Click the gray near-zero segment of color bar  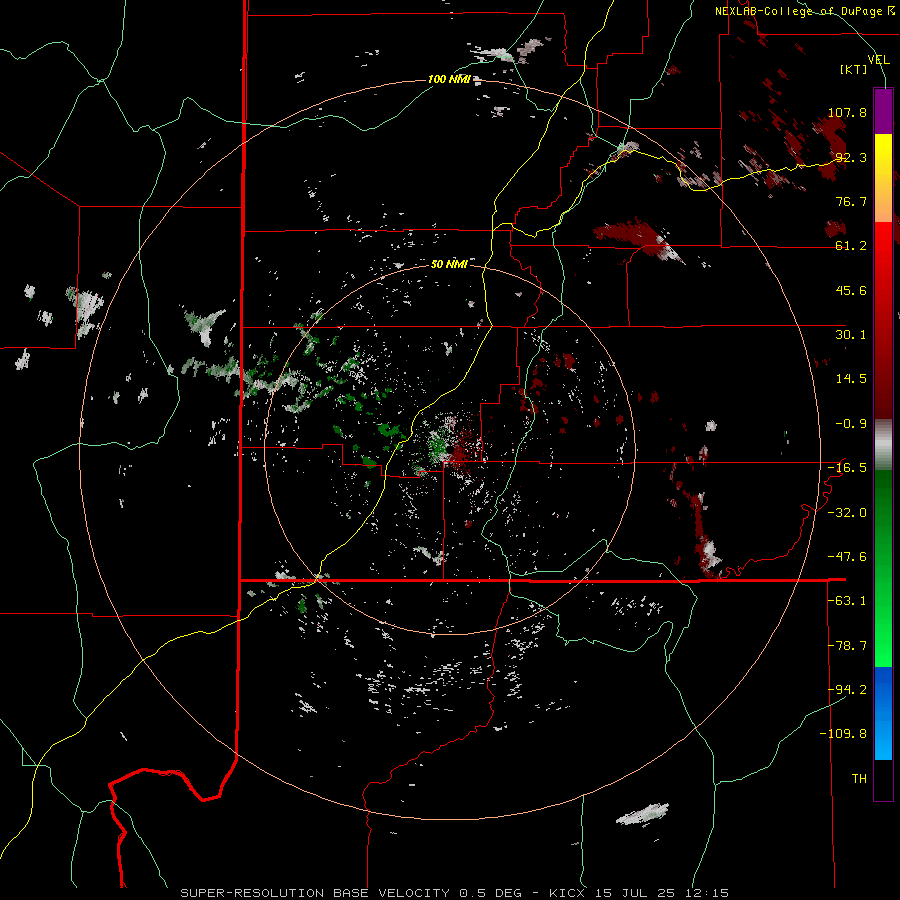883,445
